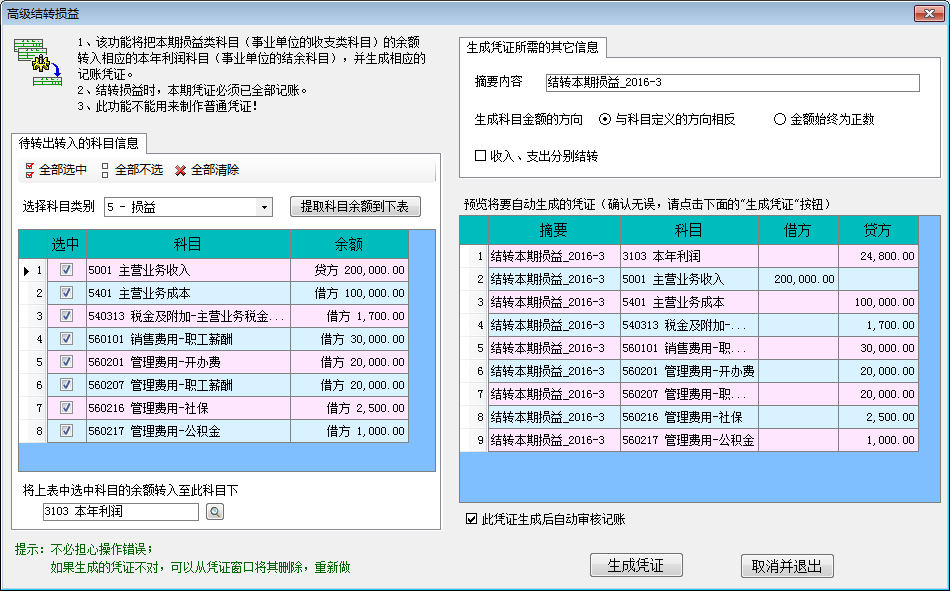Switch to 待转出转入的科目信息 tab
Viewport: 950px width, 591px height.
(x=79, y=143)
